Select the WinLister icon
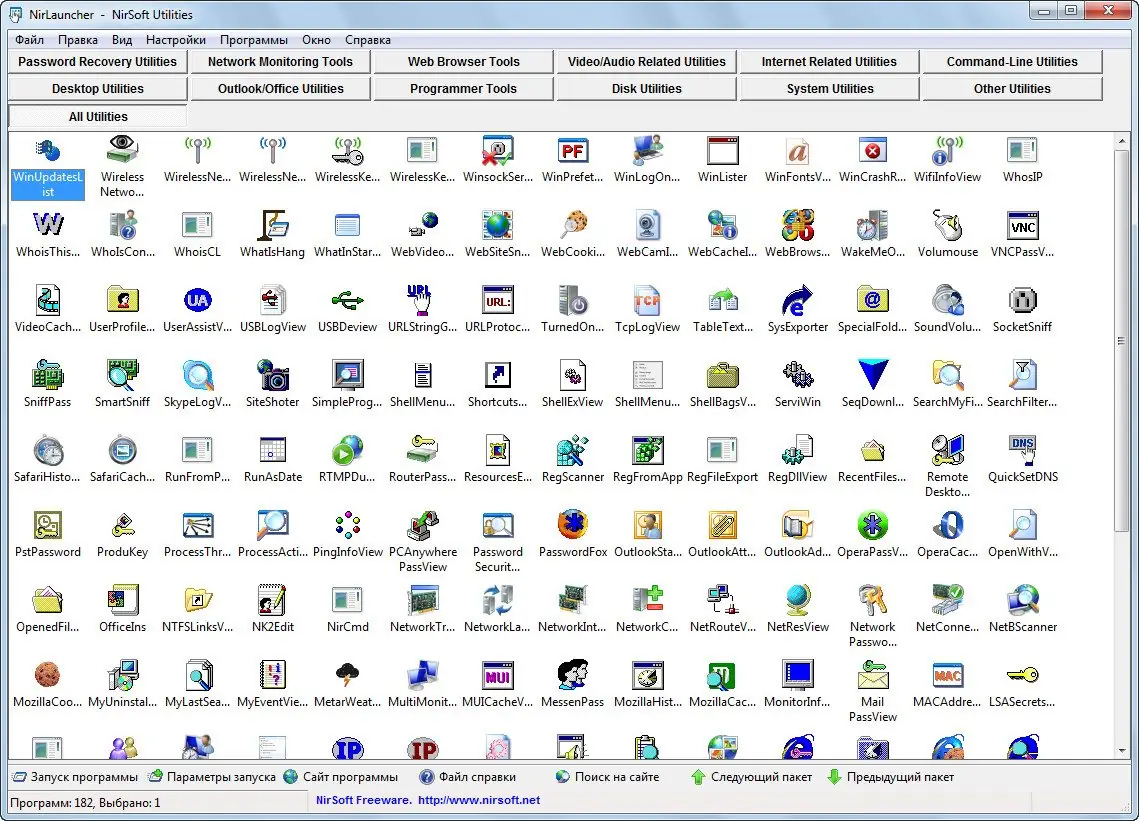This screenshot has width=1139, height=821. click(722, 150)
